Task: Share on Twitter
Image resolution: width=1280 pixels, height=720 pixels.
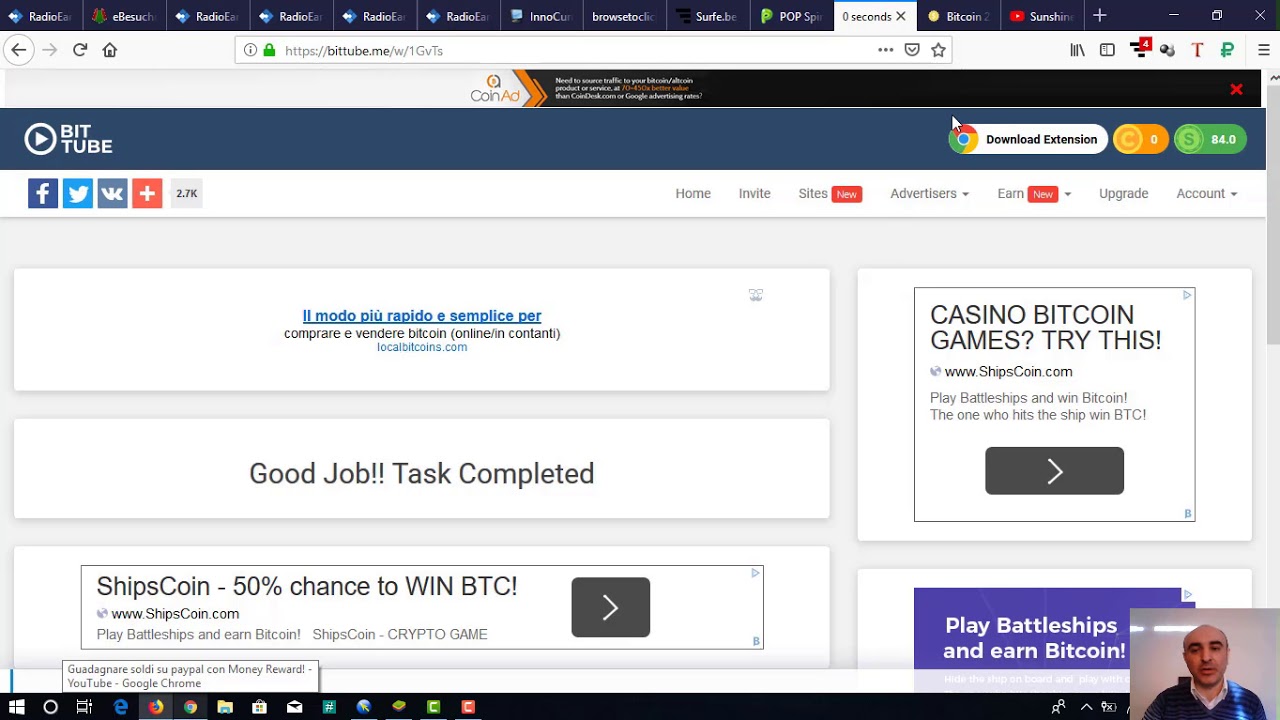Action: click(77, 194)
